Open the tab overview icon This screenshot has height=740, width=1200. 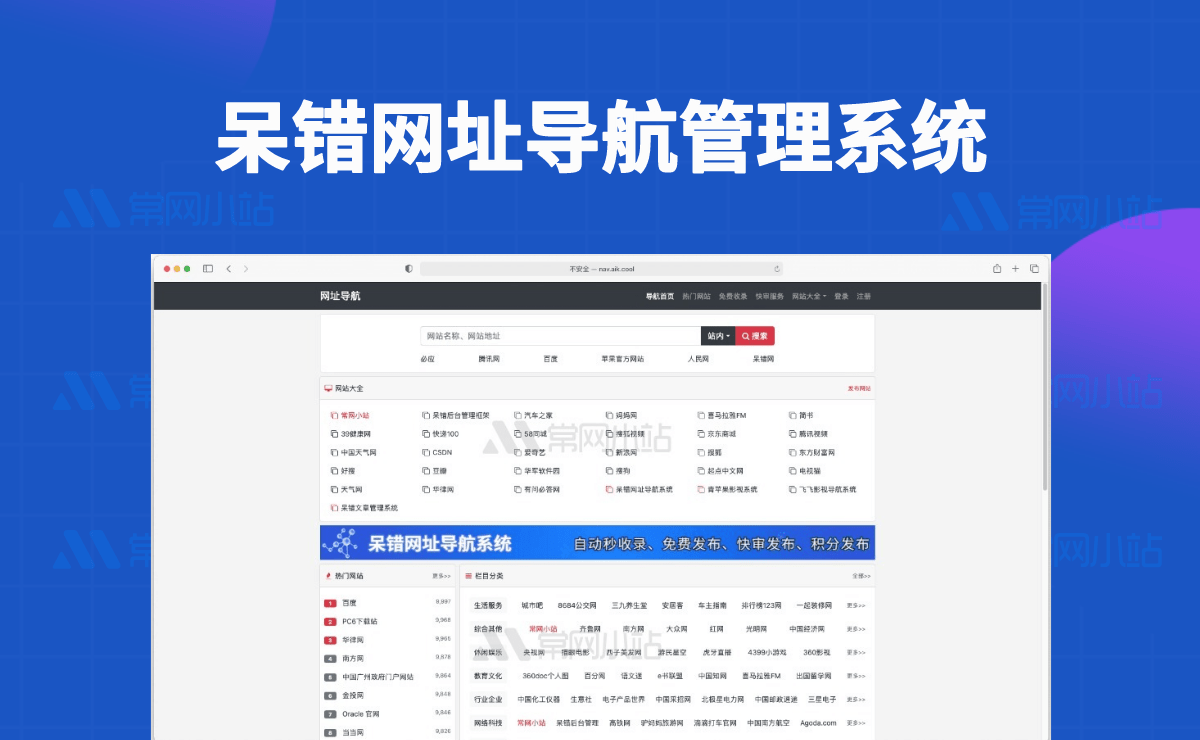click(1034, 268)
